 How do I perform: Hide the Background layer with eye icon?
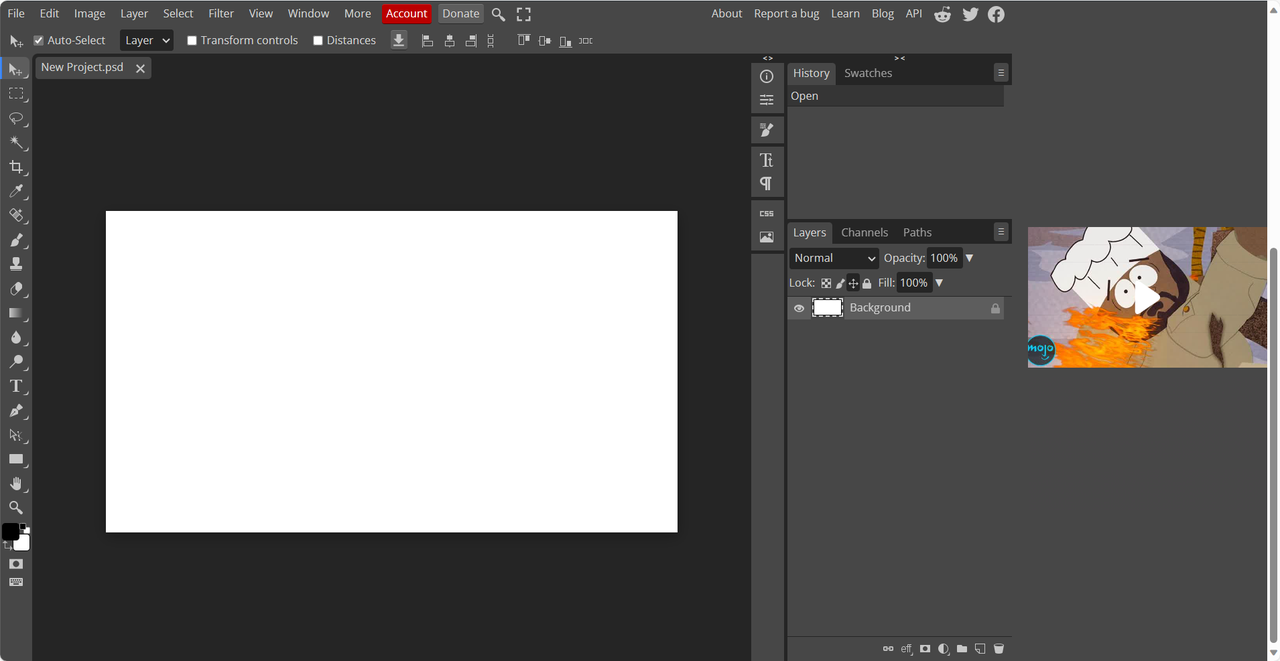(799, 308)
